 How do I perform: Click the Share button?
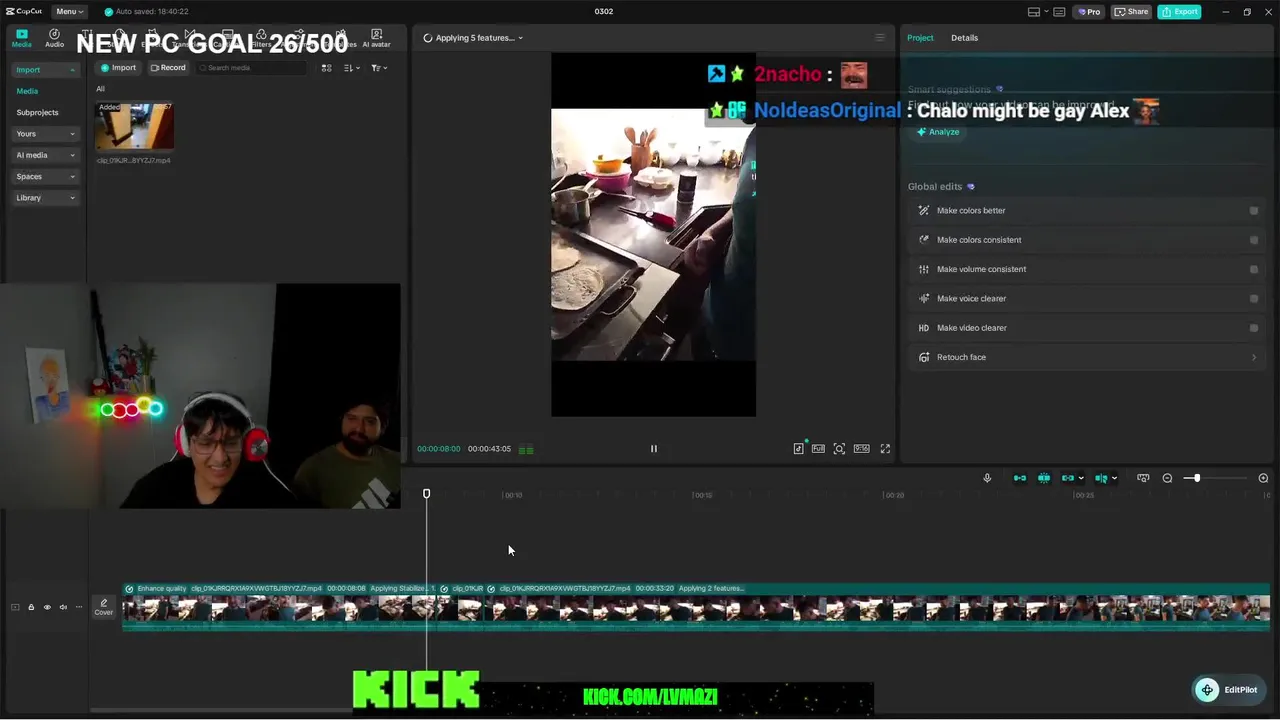pos(1132,12)
